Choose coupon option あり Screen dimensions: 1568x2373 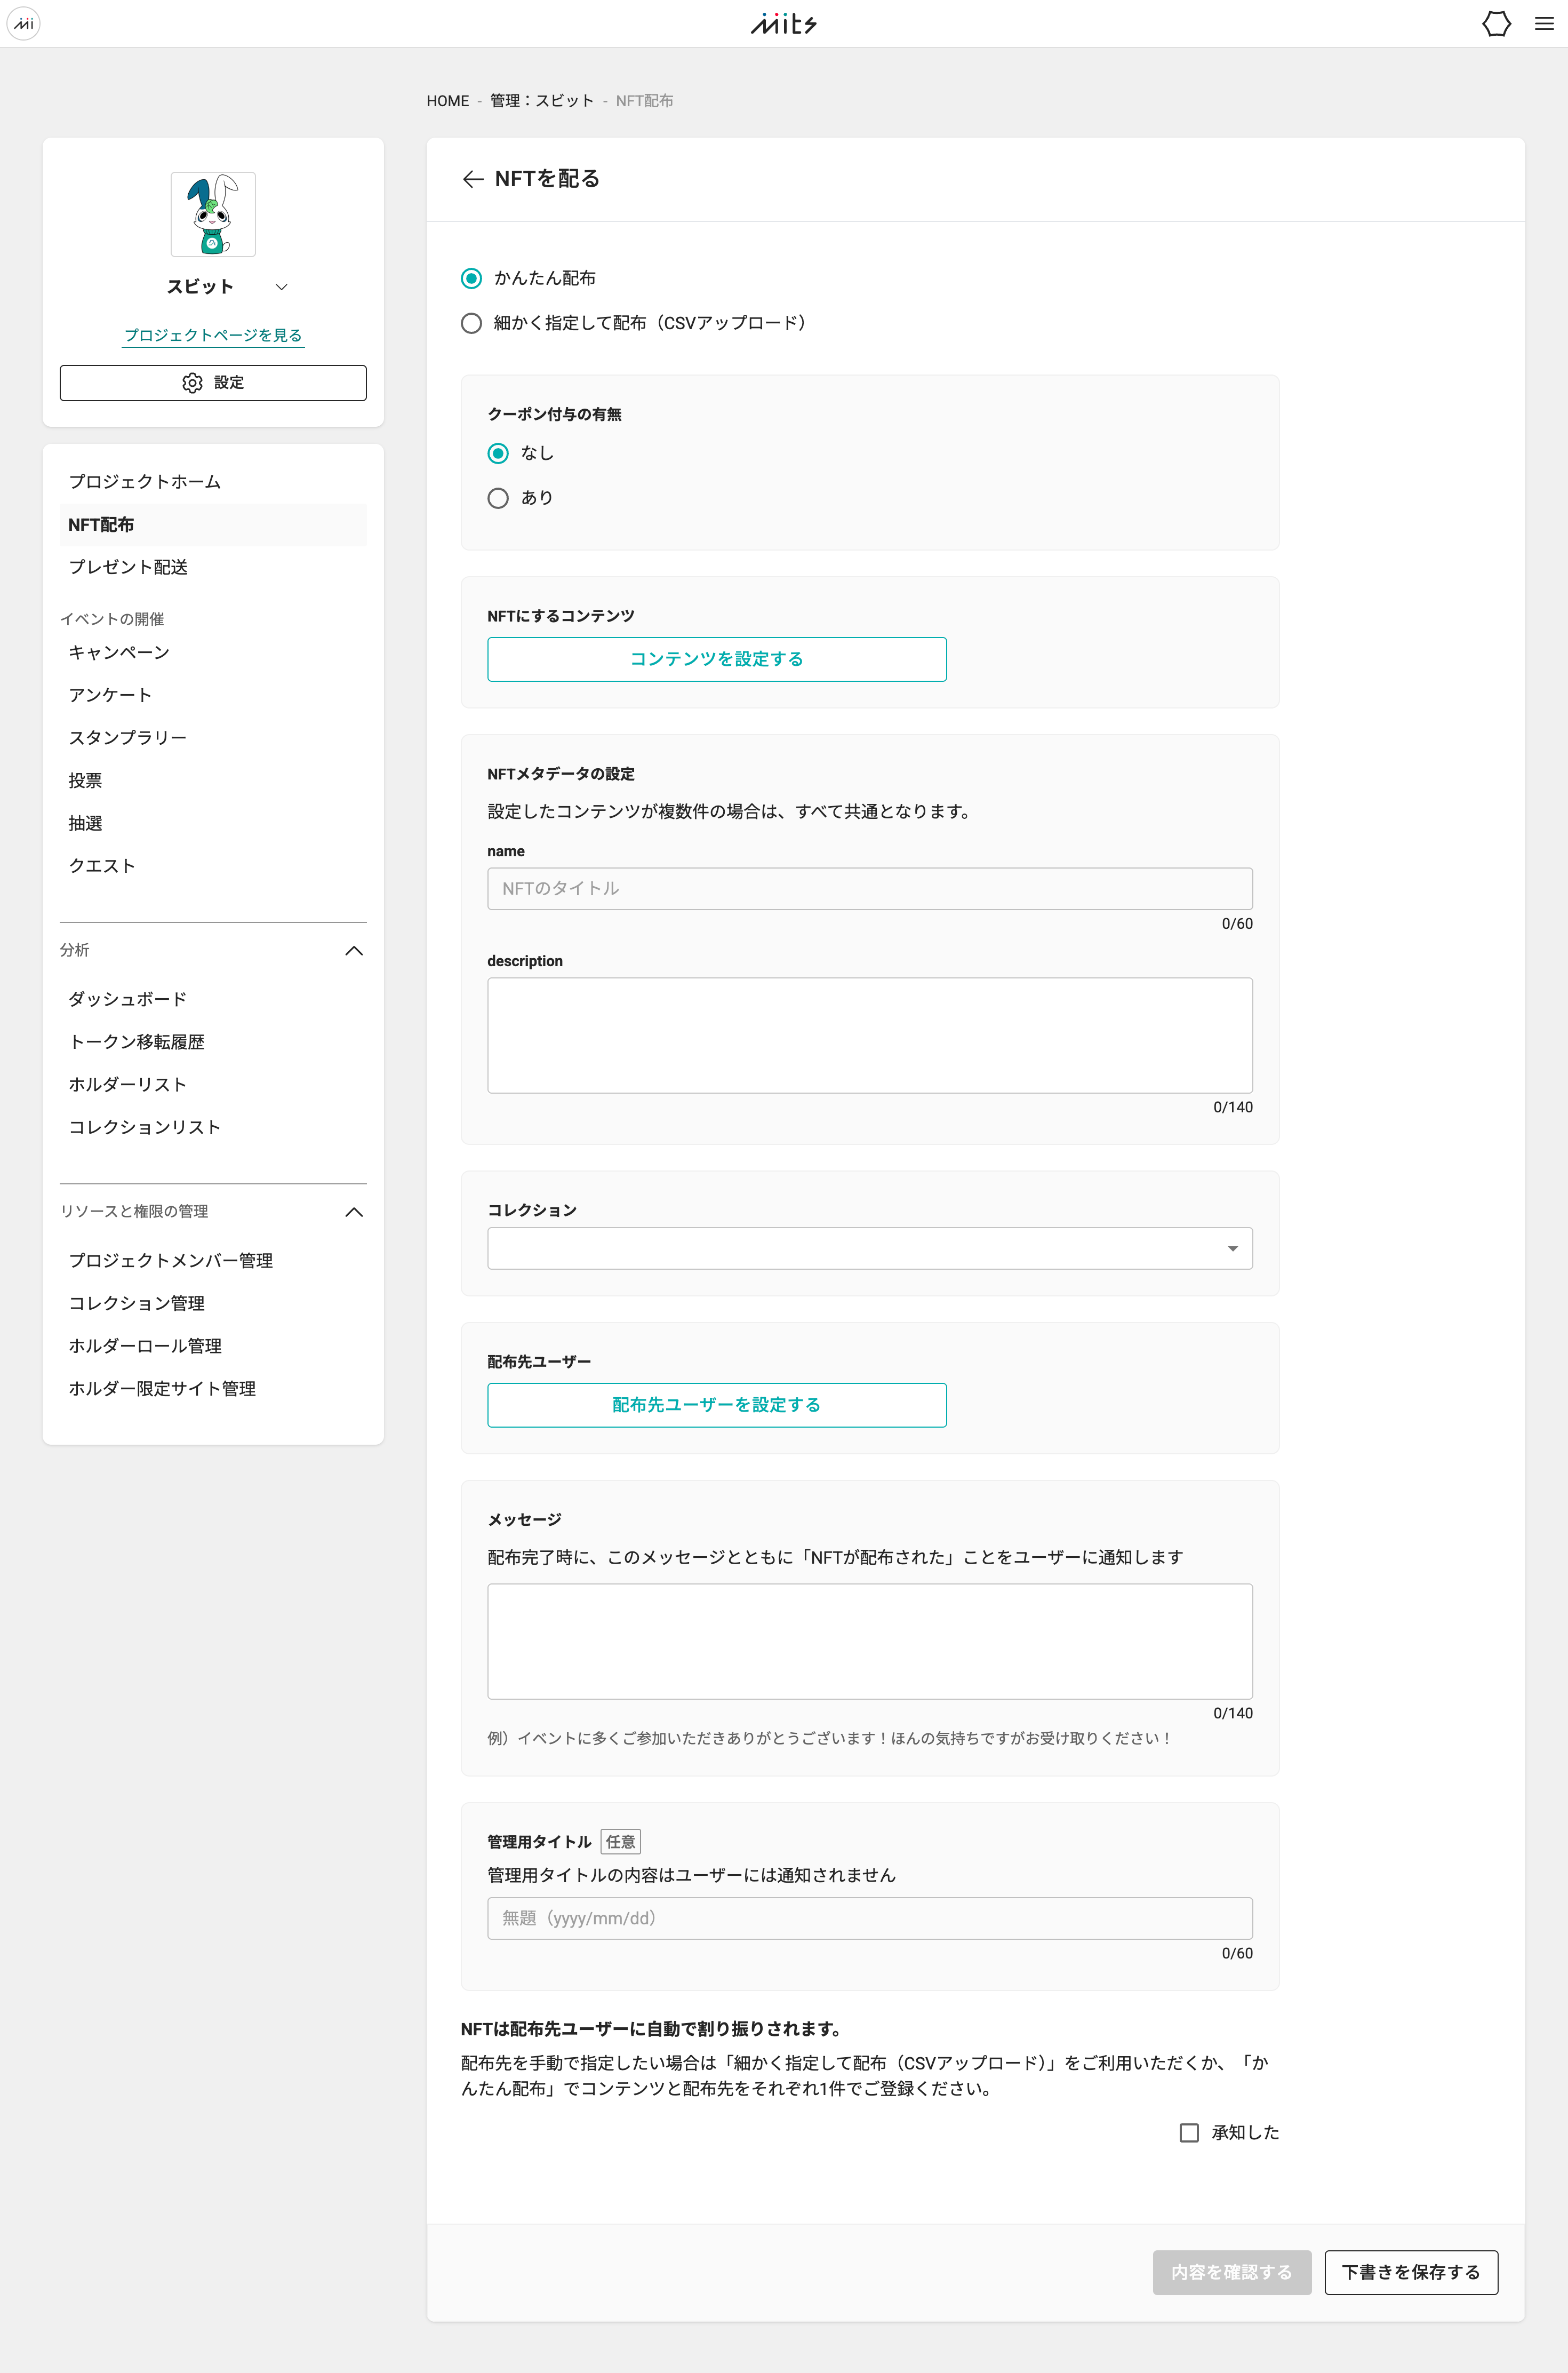(498, 498)
